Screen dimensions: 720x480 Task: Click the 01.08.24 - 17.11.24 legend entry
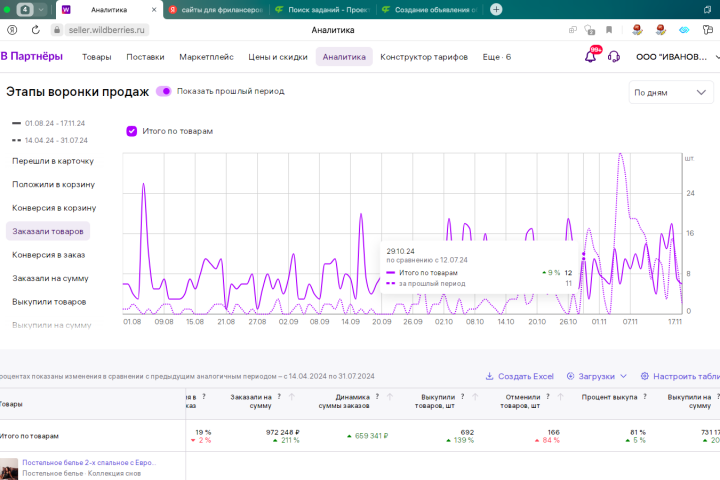(x=48, y=124)
